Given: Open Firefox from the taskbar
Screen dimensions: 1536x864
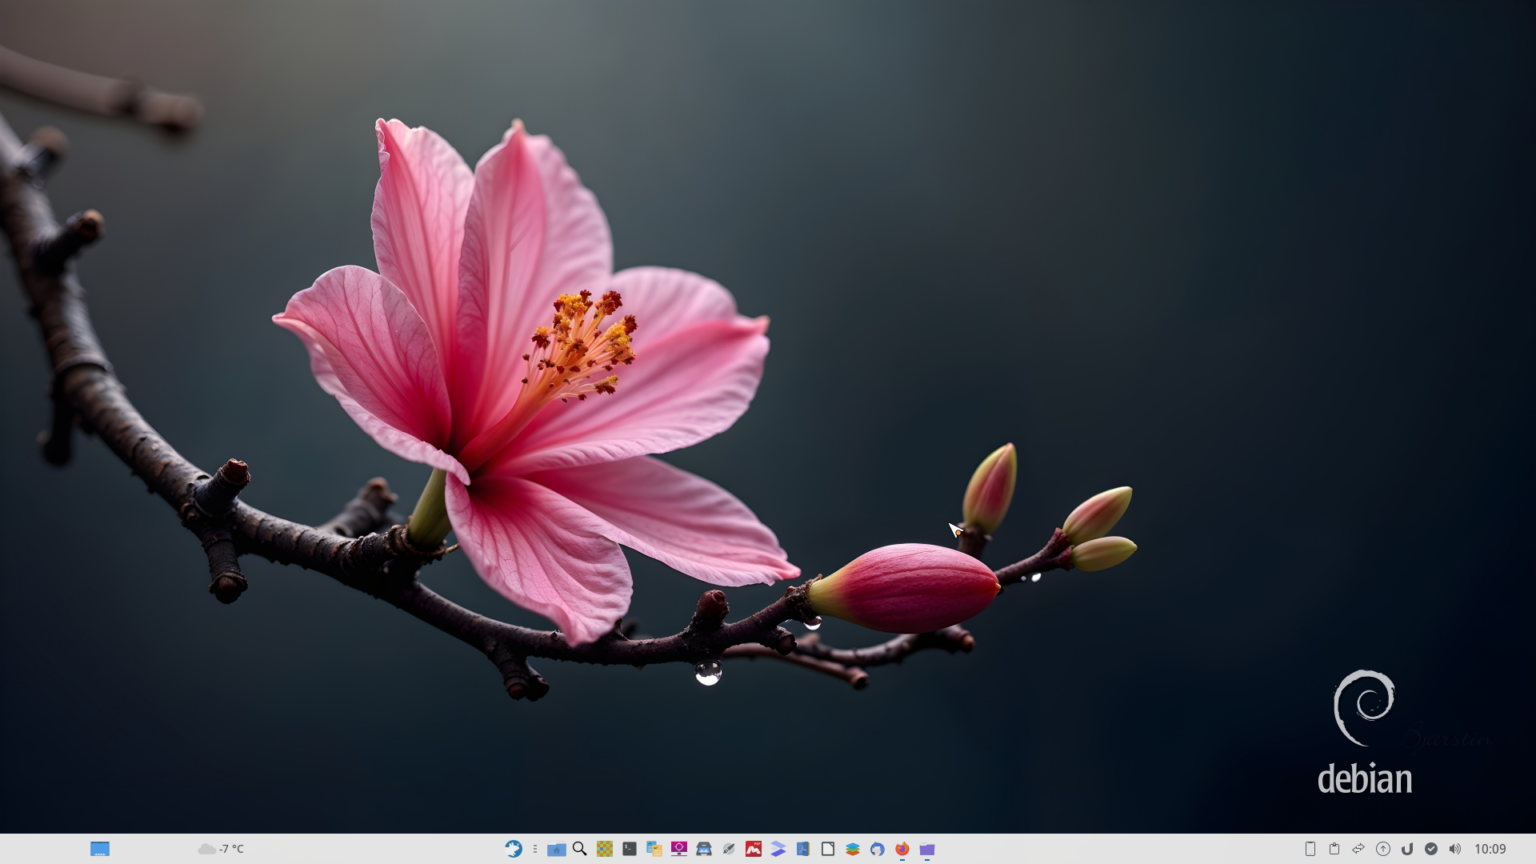Looking at the screenshot, I should (x=901, y=849).
